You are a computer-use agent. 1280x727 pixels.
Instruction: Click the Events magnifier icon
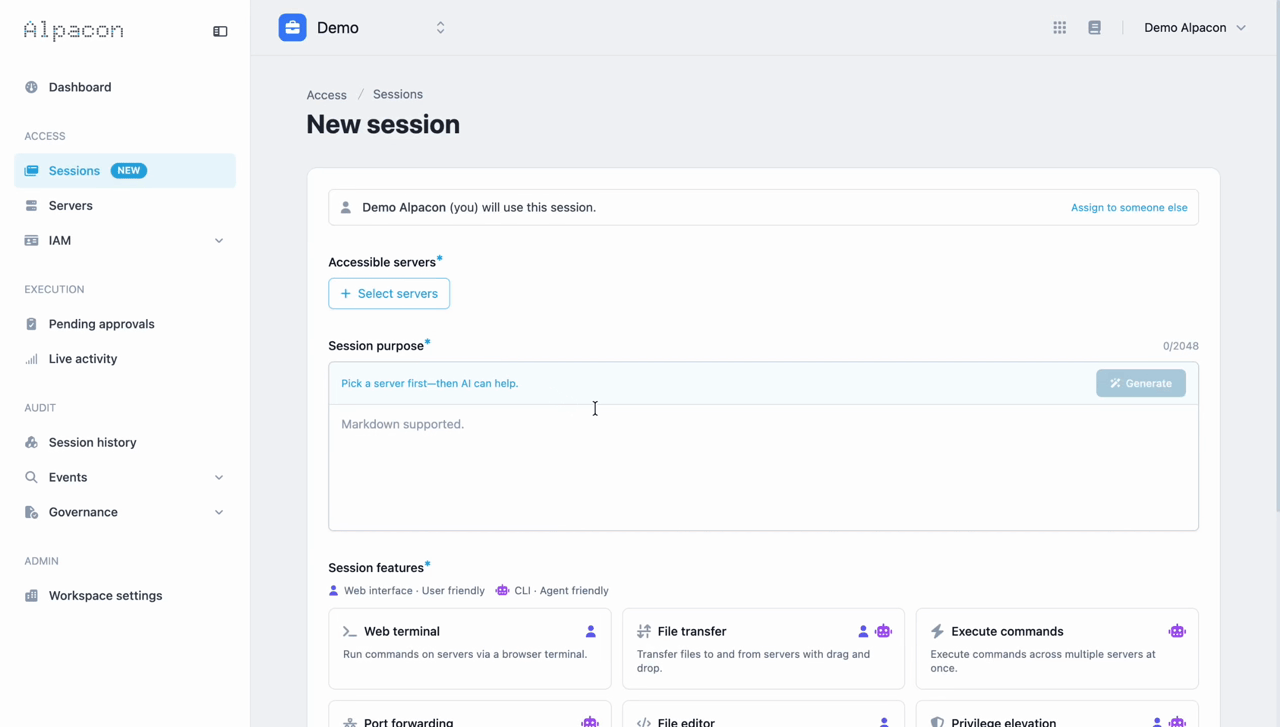tap(31, 477)
